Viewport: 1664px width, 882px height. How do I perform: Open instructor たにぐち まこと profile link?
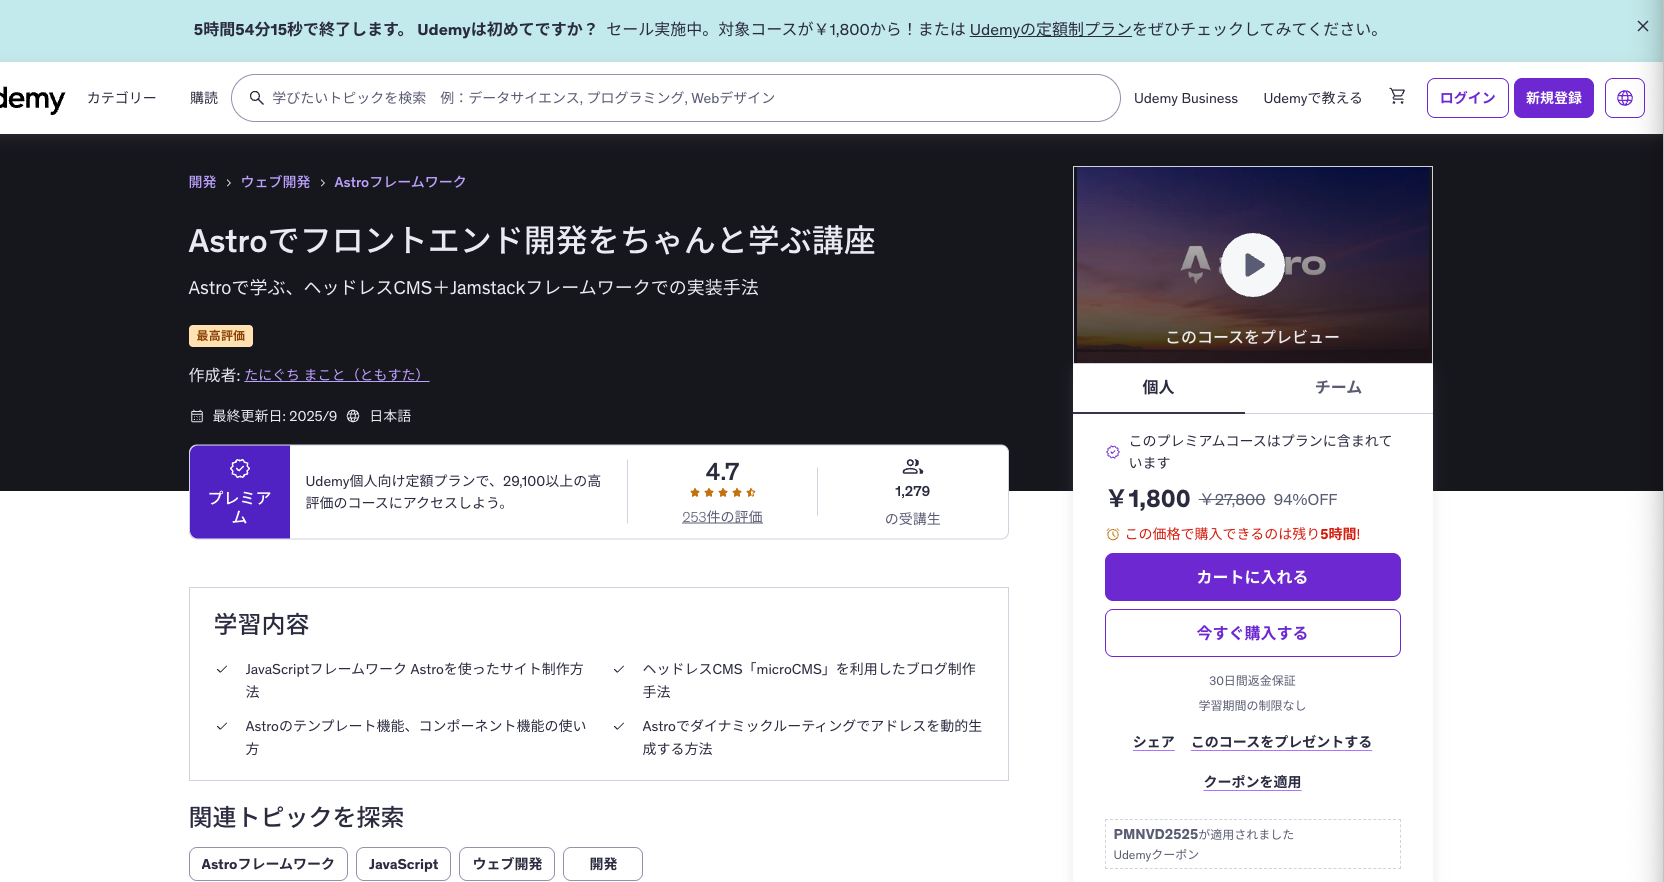(336, 375)
